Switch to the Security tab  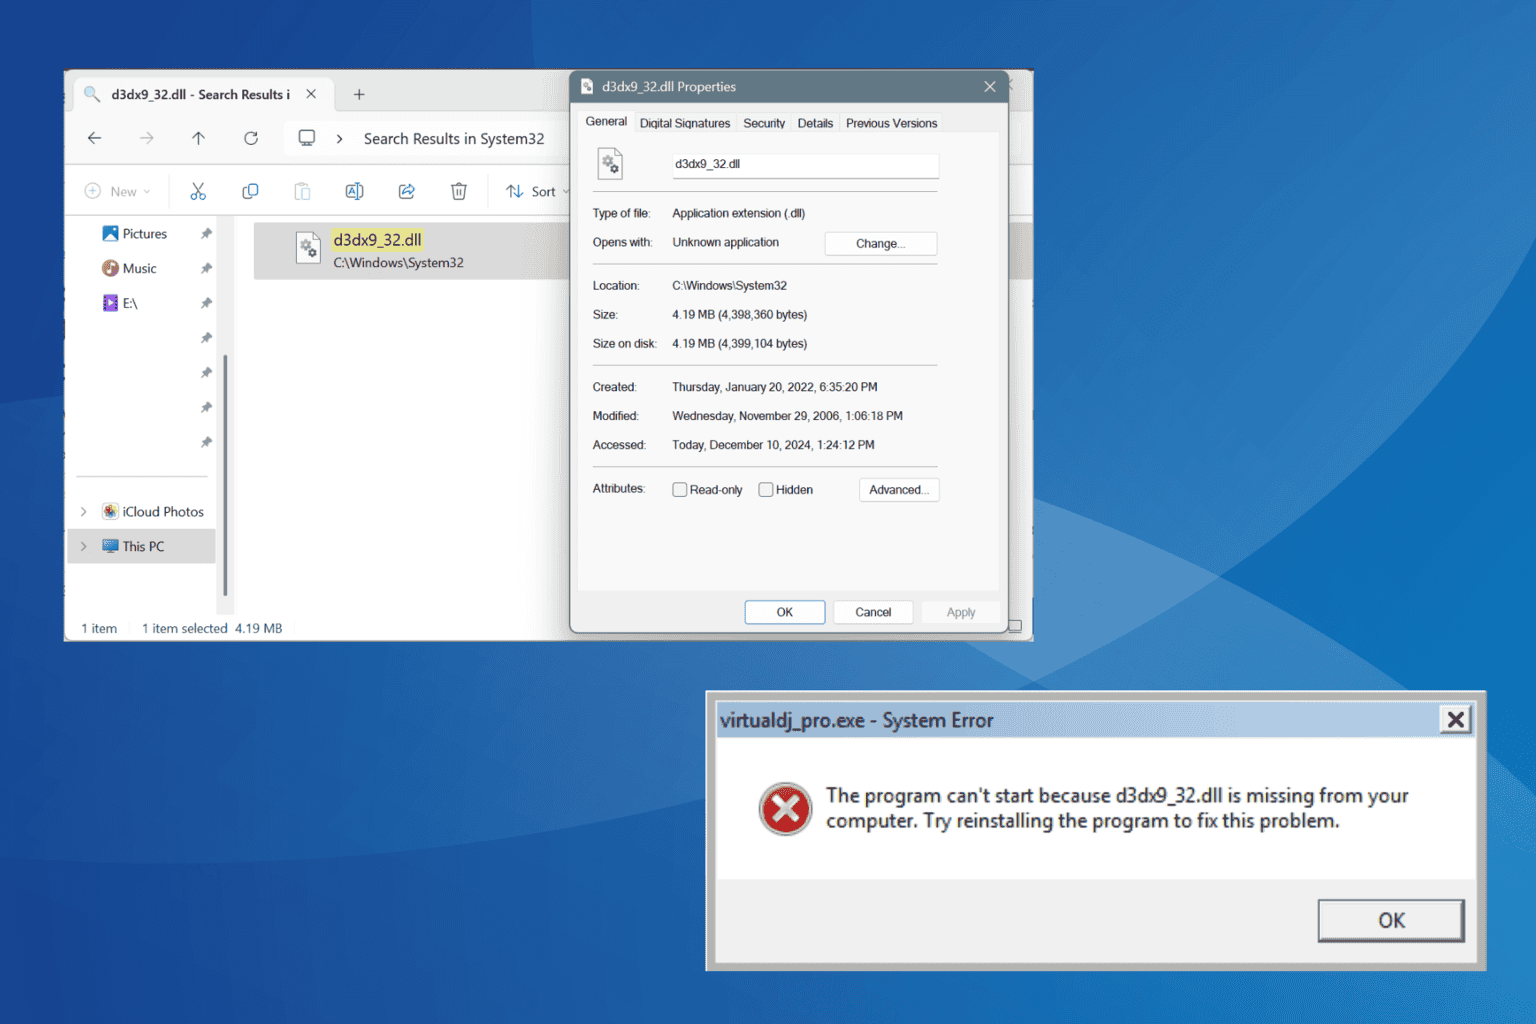point(764,123)
